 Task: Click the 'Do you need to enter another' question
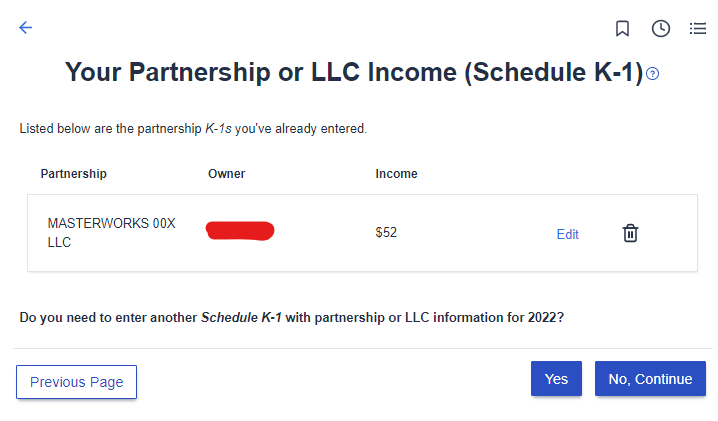pyautogui.click(x=291, y=317)
